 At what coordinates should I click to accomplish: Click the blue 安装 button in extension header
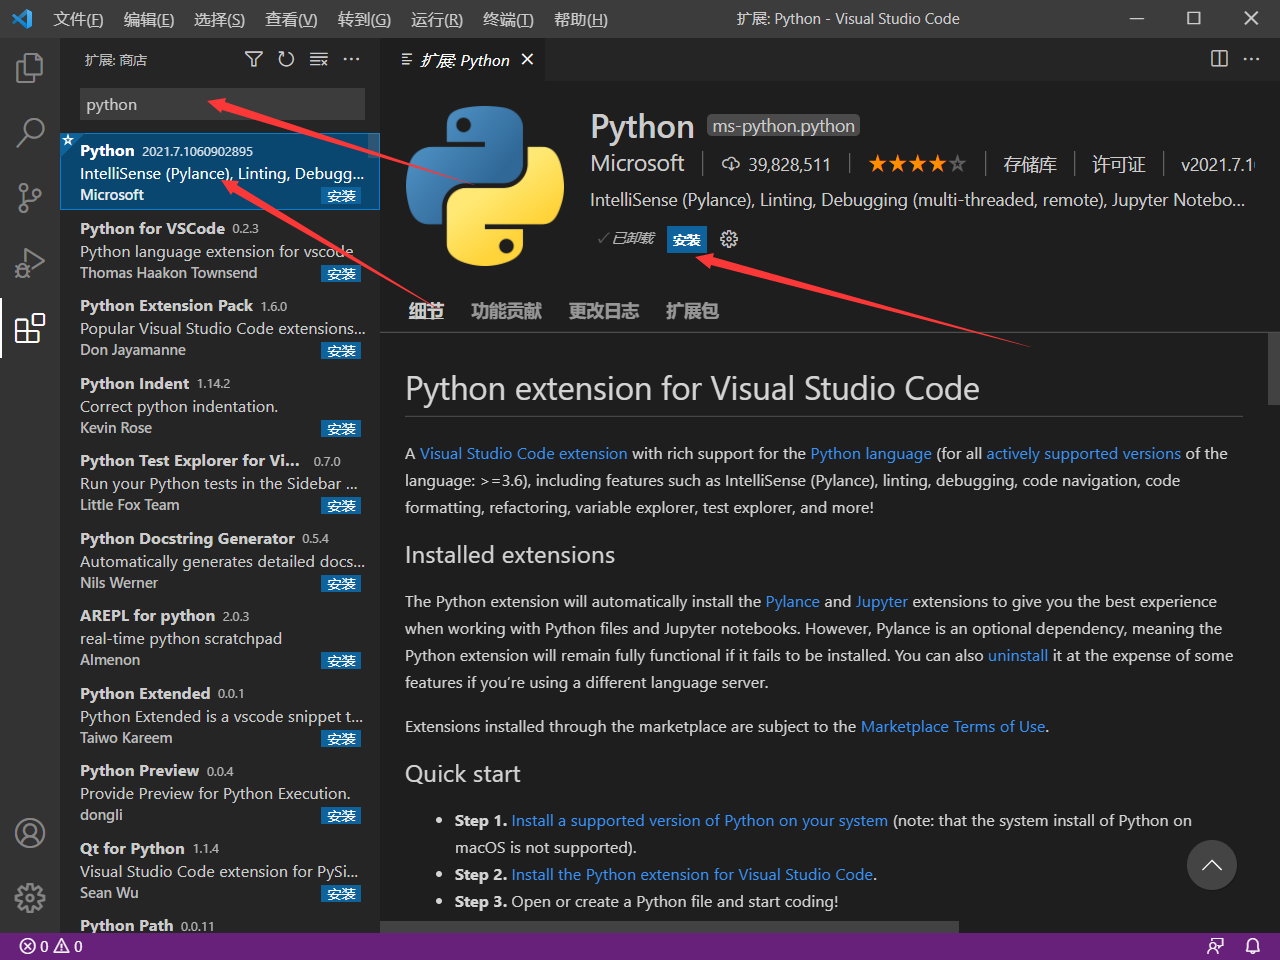click(x=687, y=240)
